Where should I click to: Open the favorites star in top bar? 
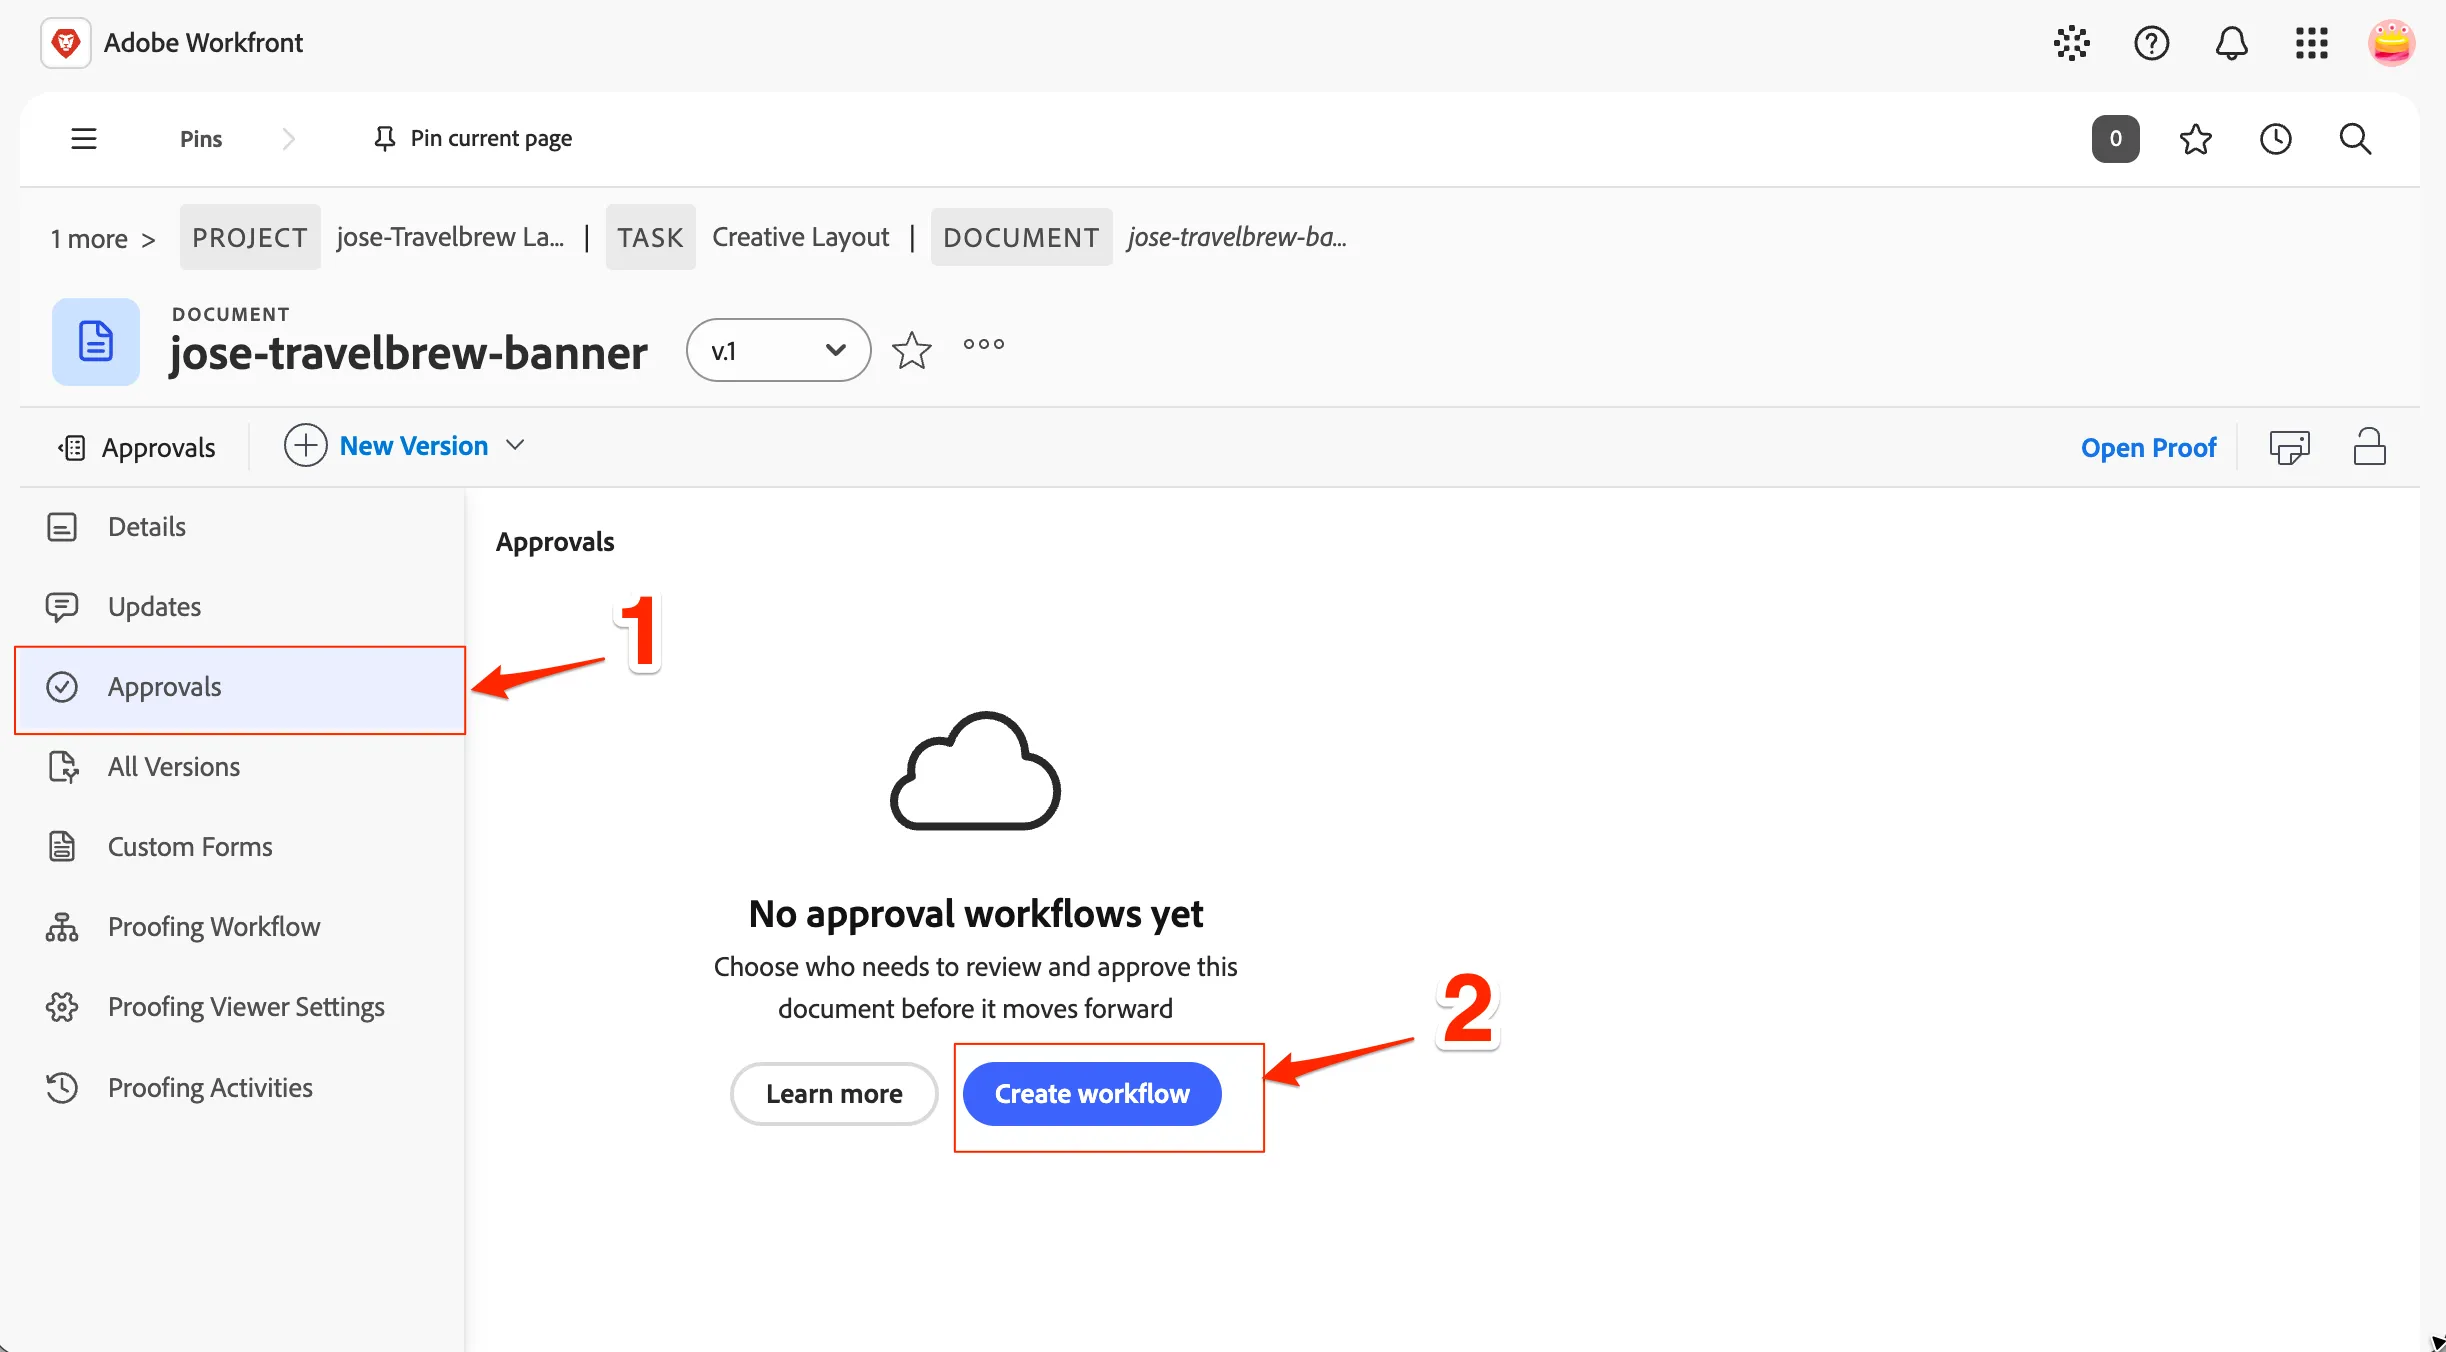(2195, 139)
